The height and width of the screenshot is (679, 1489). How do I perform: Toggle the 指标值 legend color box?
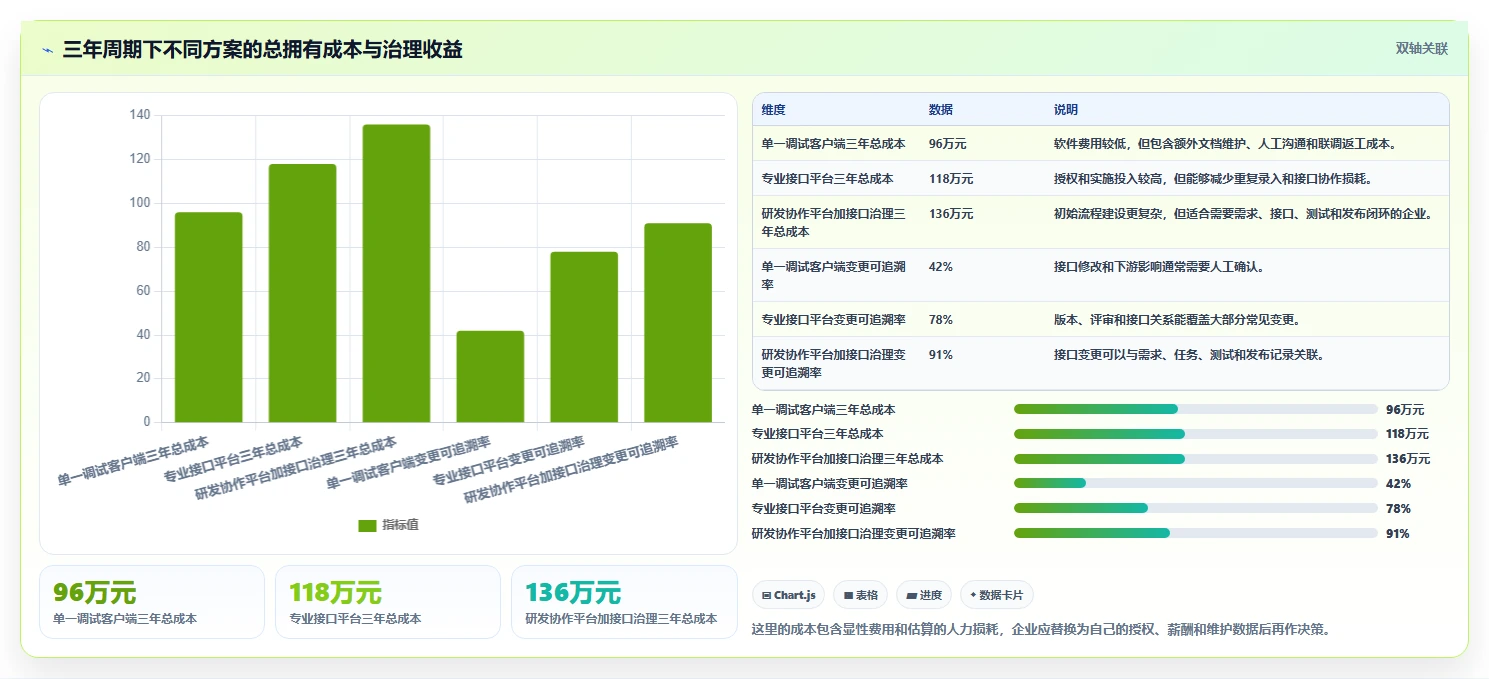tap(367, 526)
